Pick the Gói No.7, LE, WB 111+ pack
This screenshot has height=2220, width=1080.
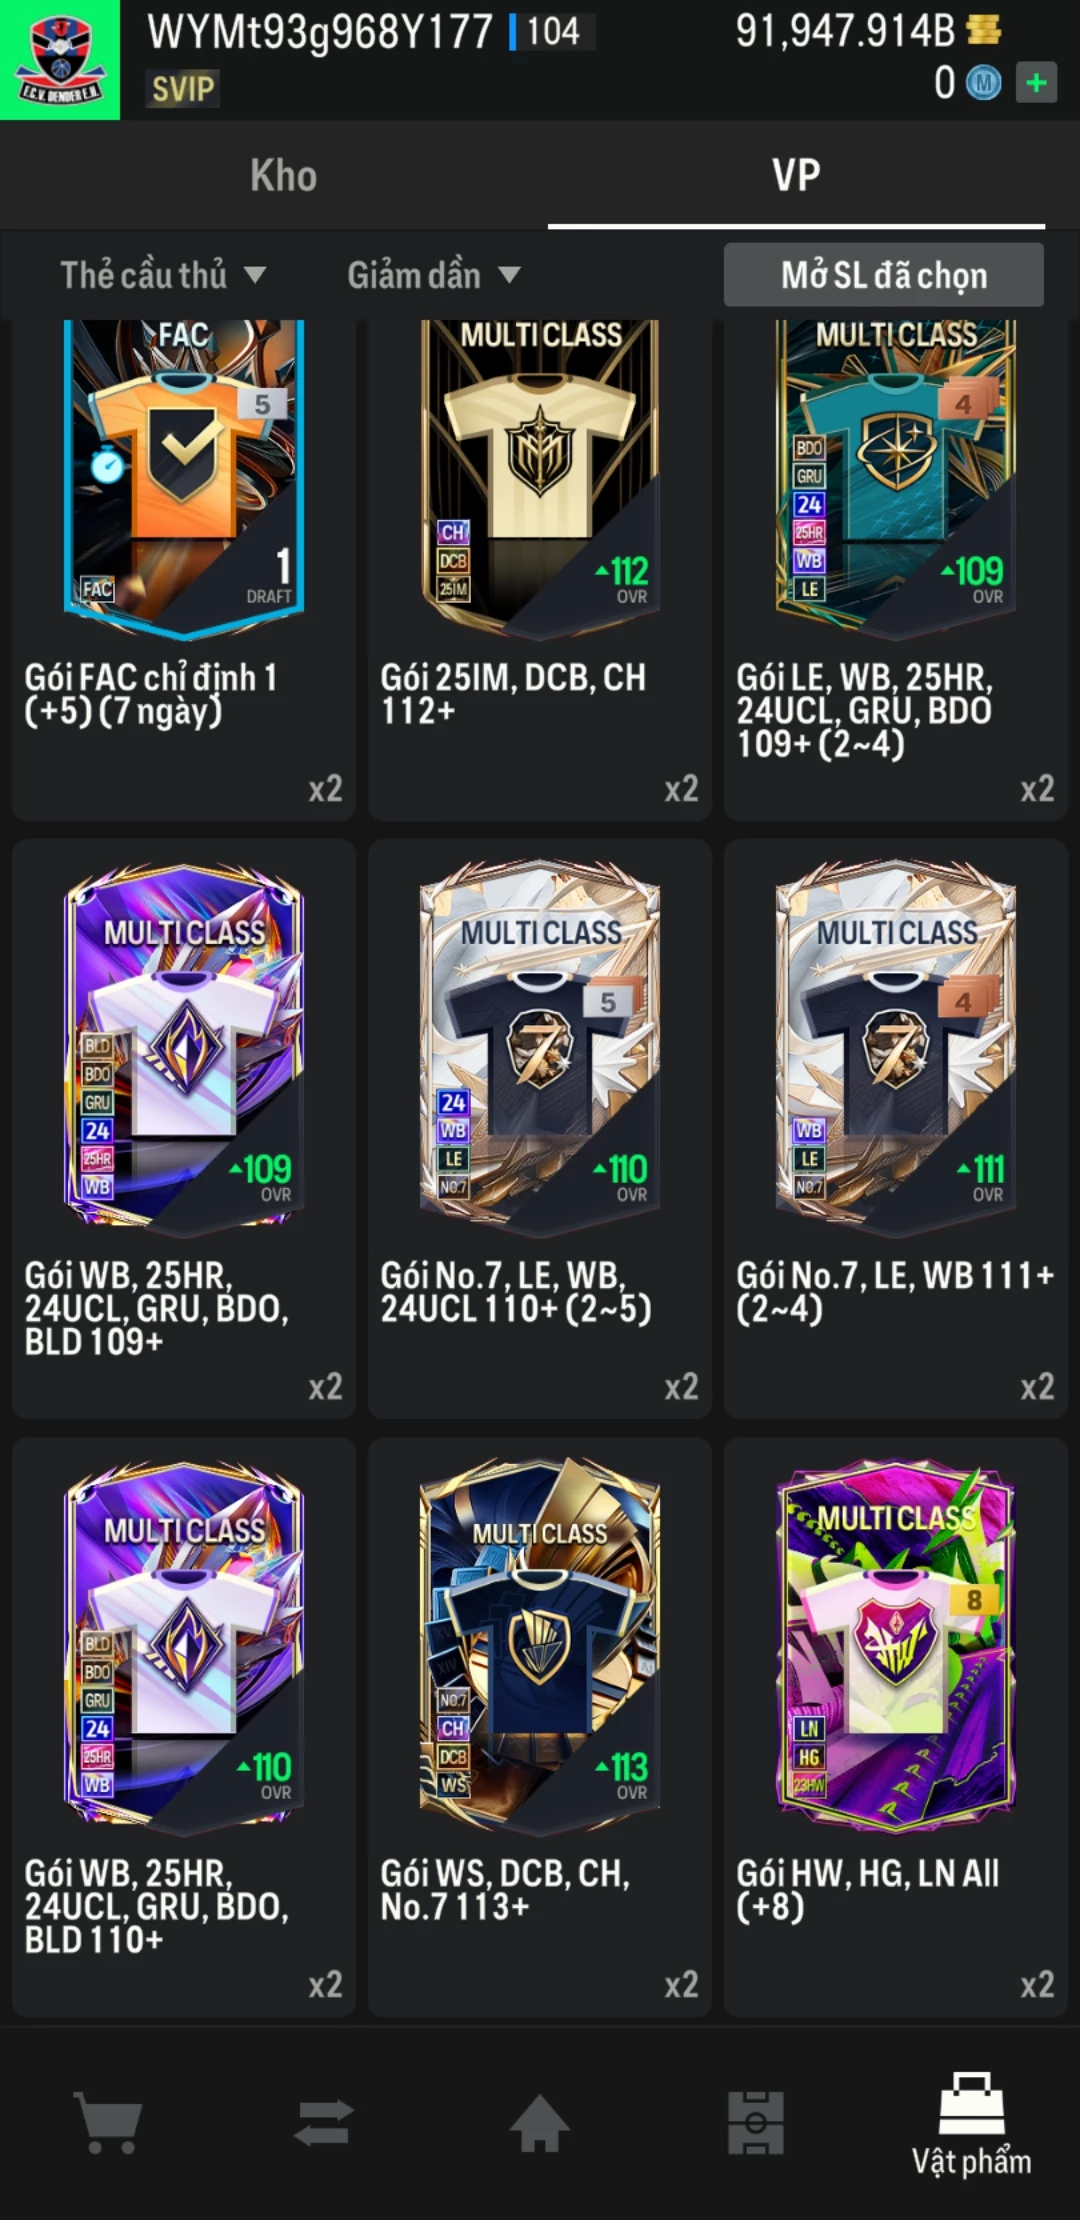(x=896, y=1129)
